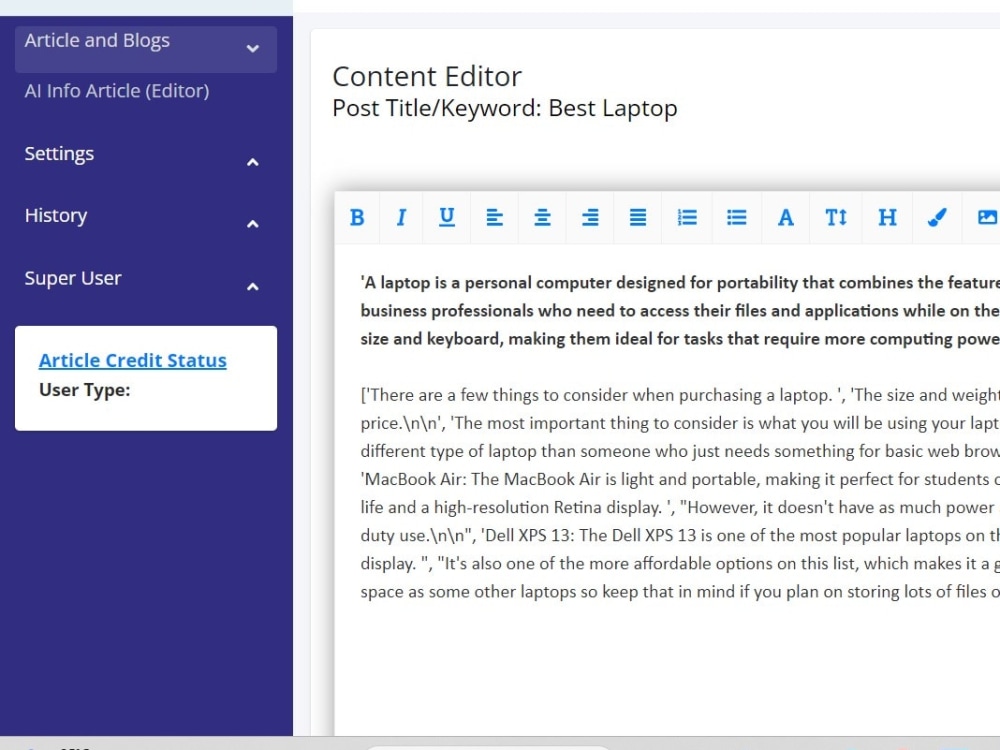Align text to the right
The height and width of the screenshot is (750, 1000).
590,217
